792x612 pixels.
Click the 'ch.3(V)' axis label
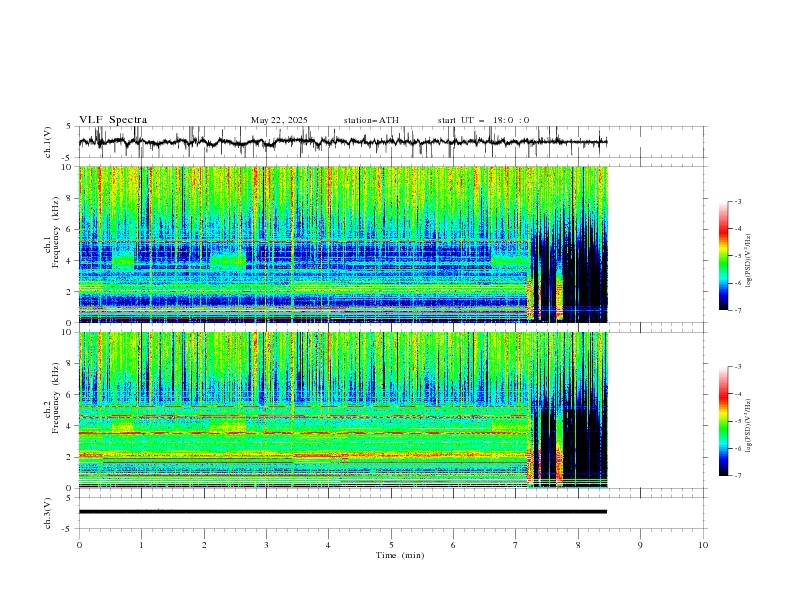(48, 513)
